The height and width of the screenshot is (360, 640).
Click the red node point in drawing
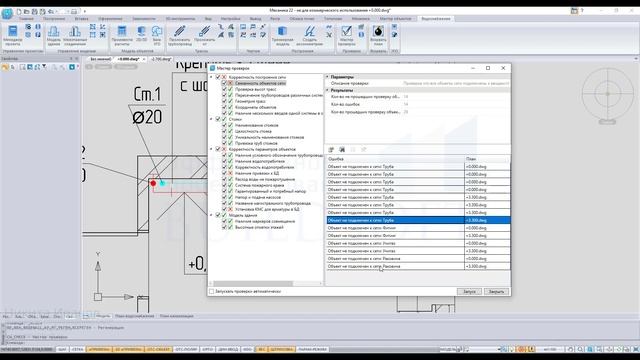[x=153, y=183]
